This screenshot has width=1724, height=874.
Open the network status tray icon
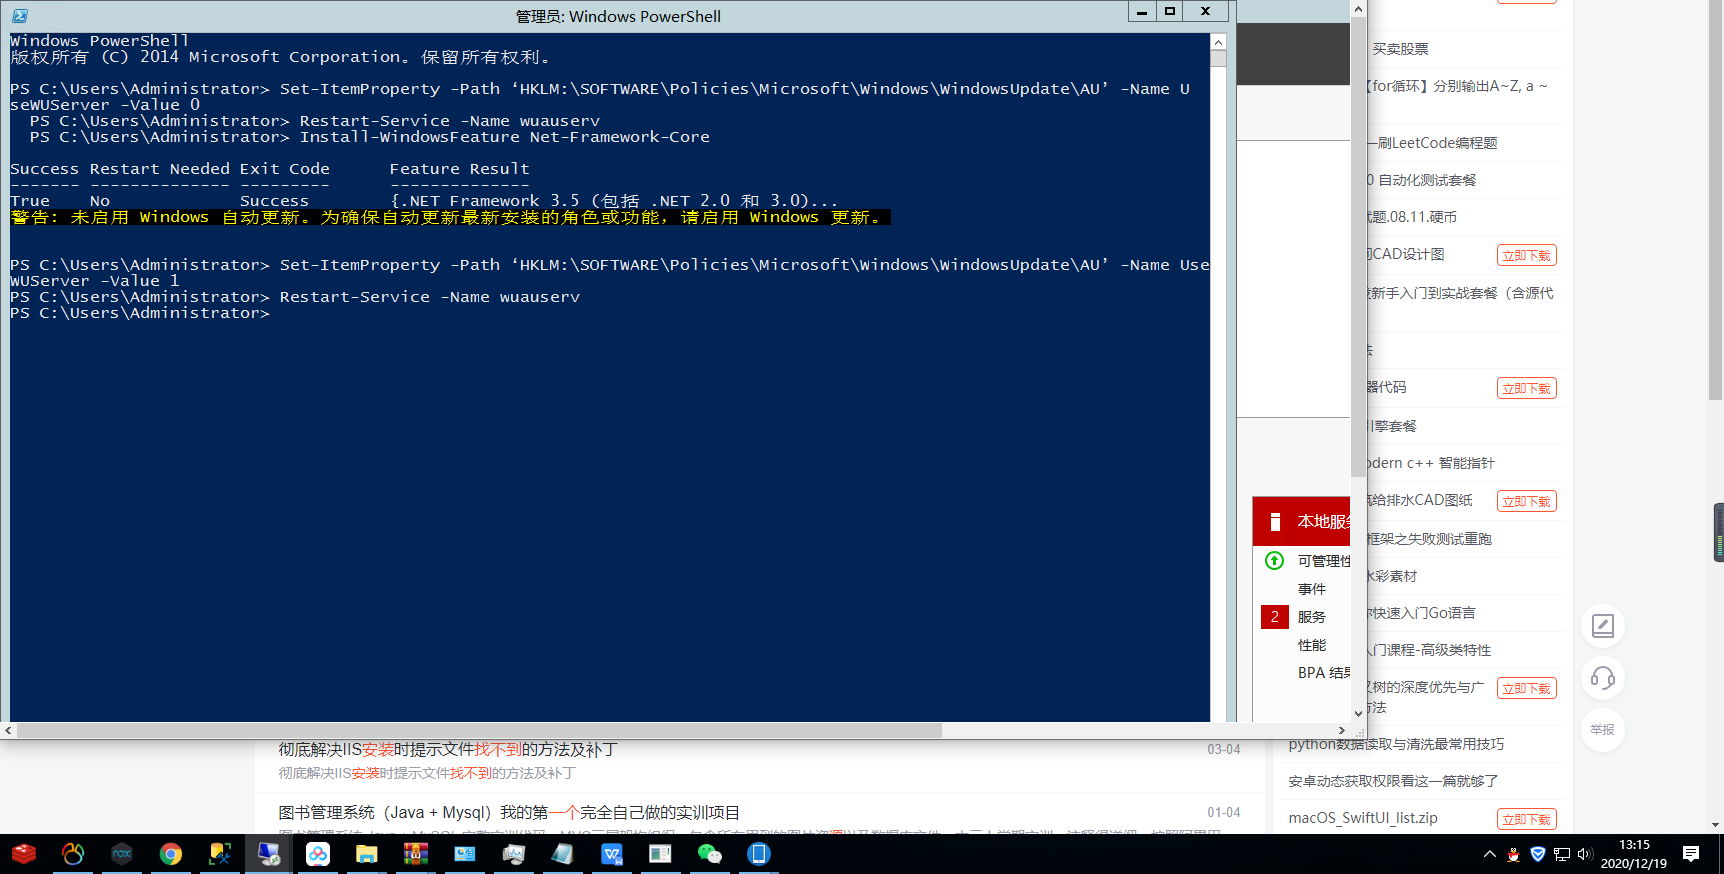coord(1562,854)
